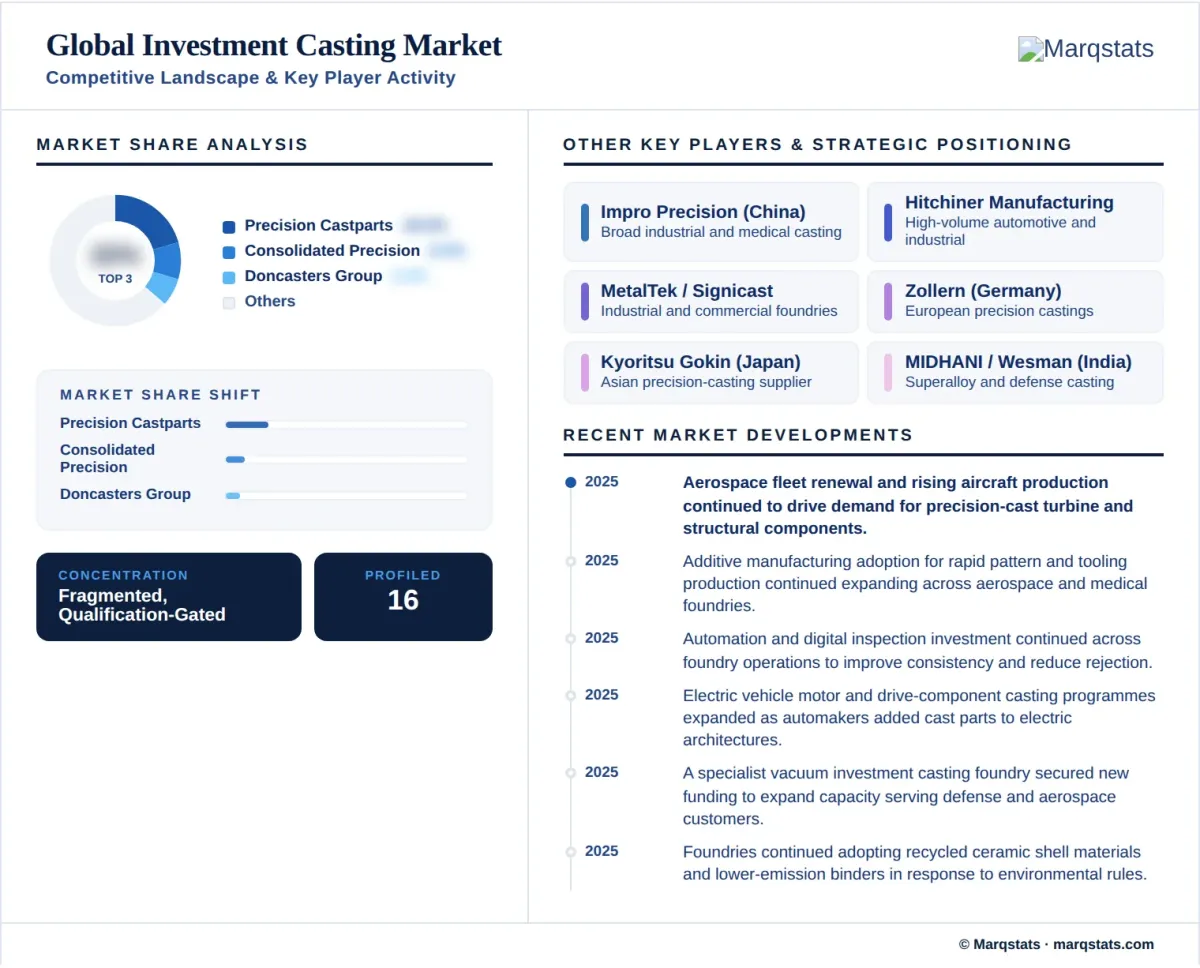This screenshot has height=968, width=1200.
Task: Click Asian precision-casting supplier description
Action: tap(706, 382)
